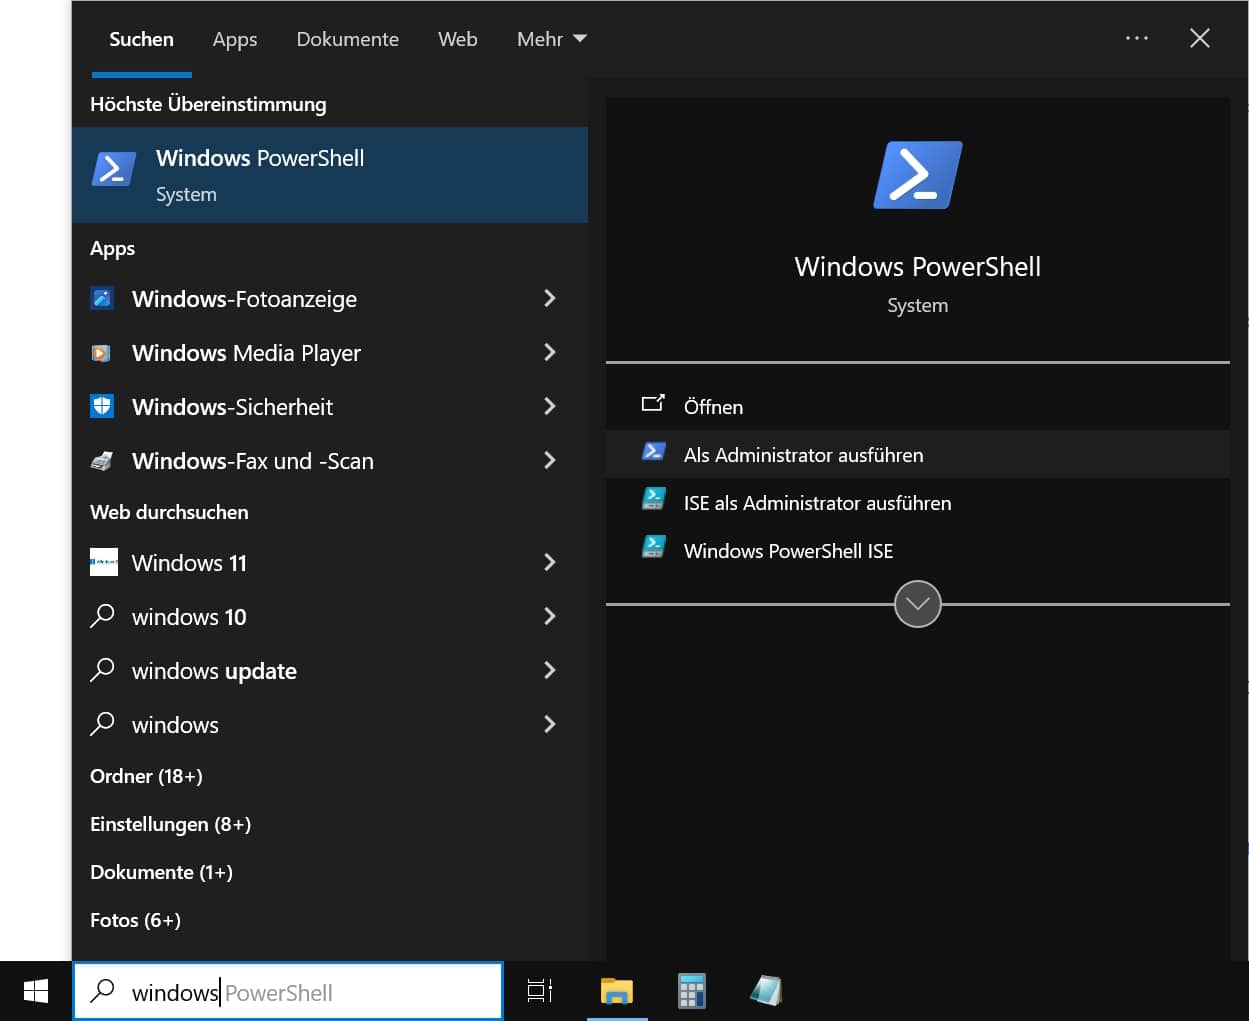Viewport: 1249px width, 1021px height.
Task: Click the Task View taskbar icon
Action: (x=540, y=991)
